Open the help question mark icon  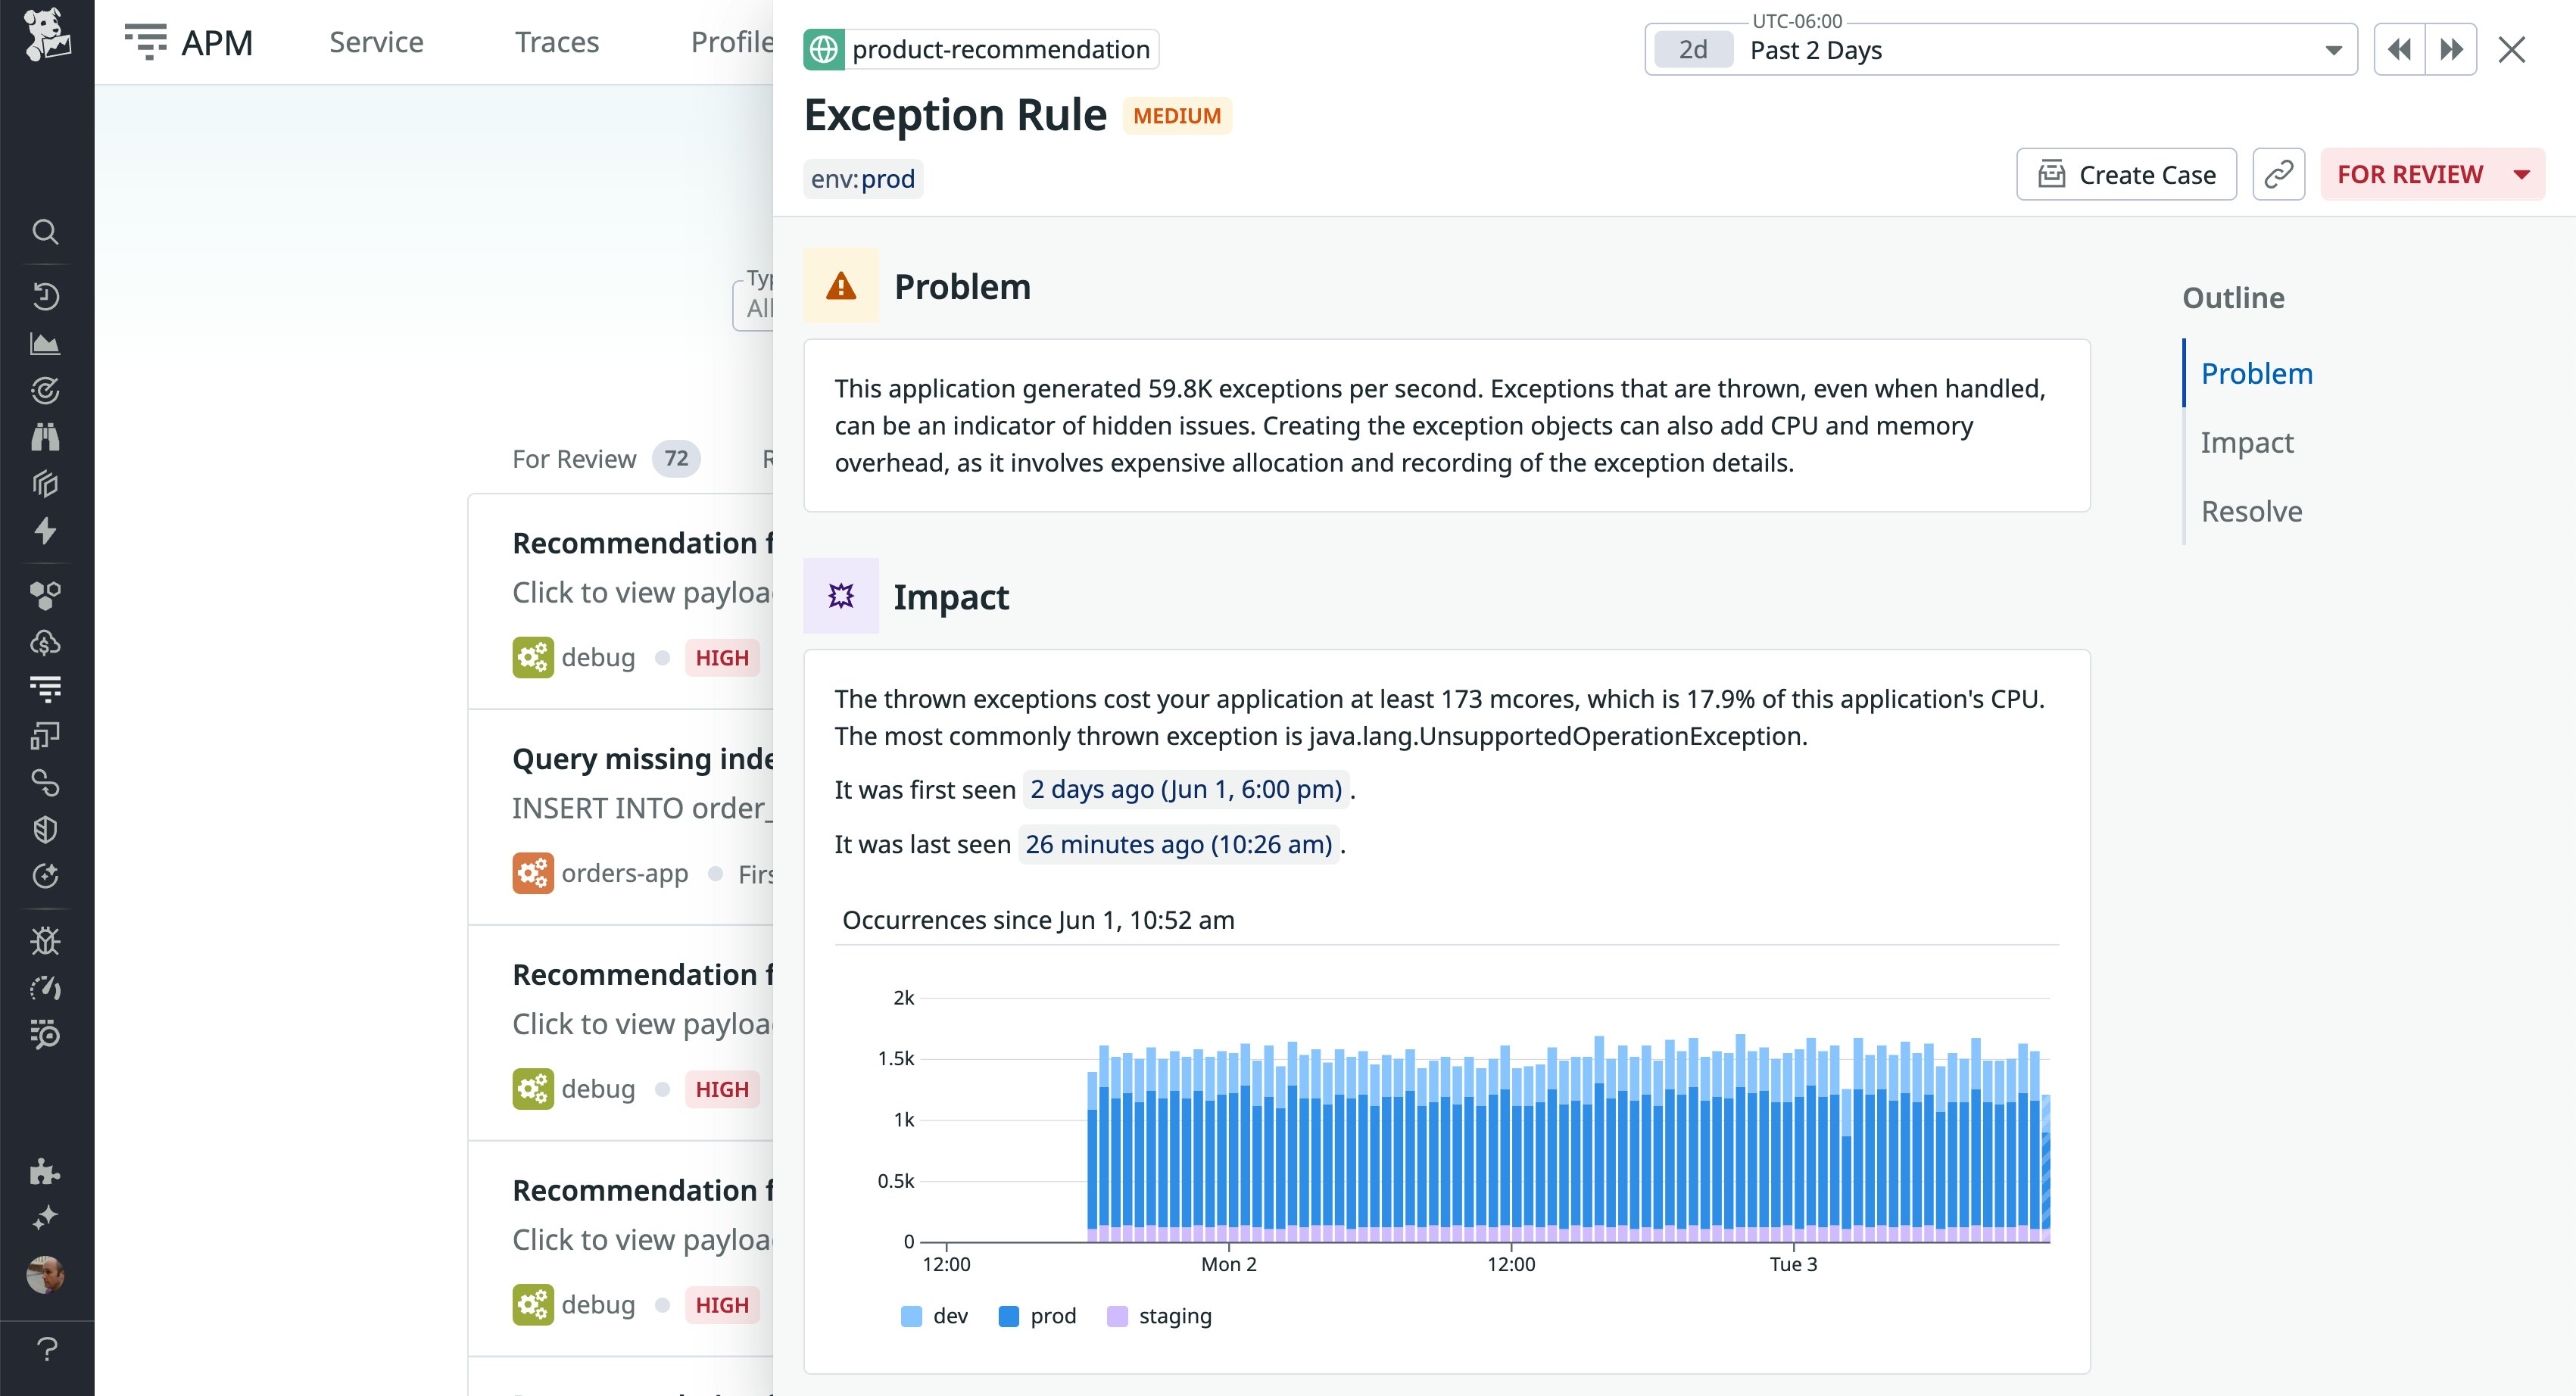point(46,1349)
